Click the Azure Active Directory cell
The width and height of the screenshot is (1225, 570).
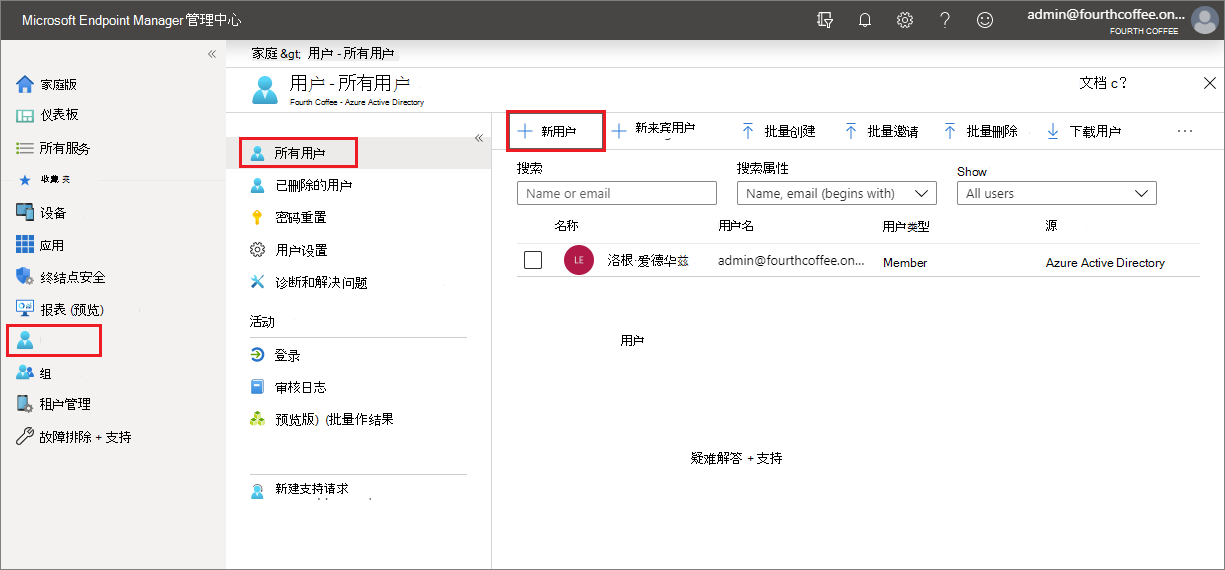pyautogui.click(x=1105, y=262)
